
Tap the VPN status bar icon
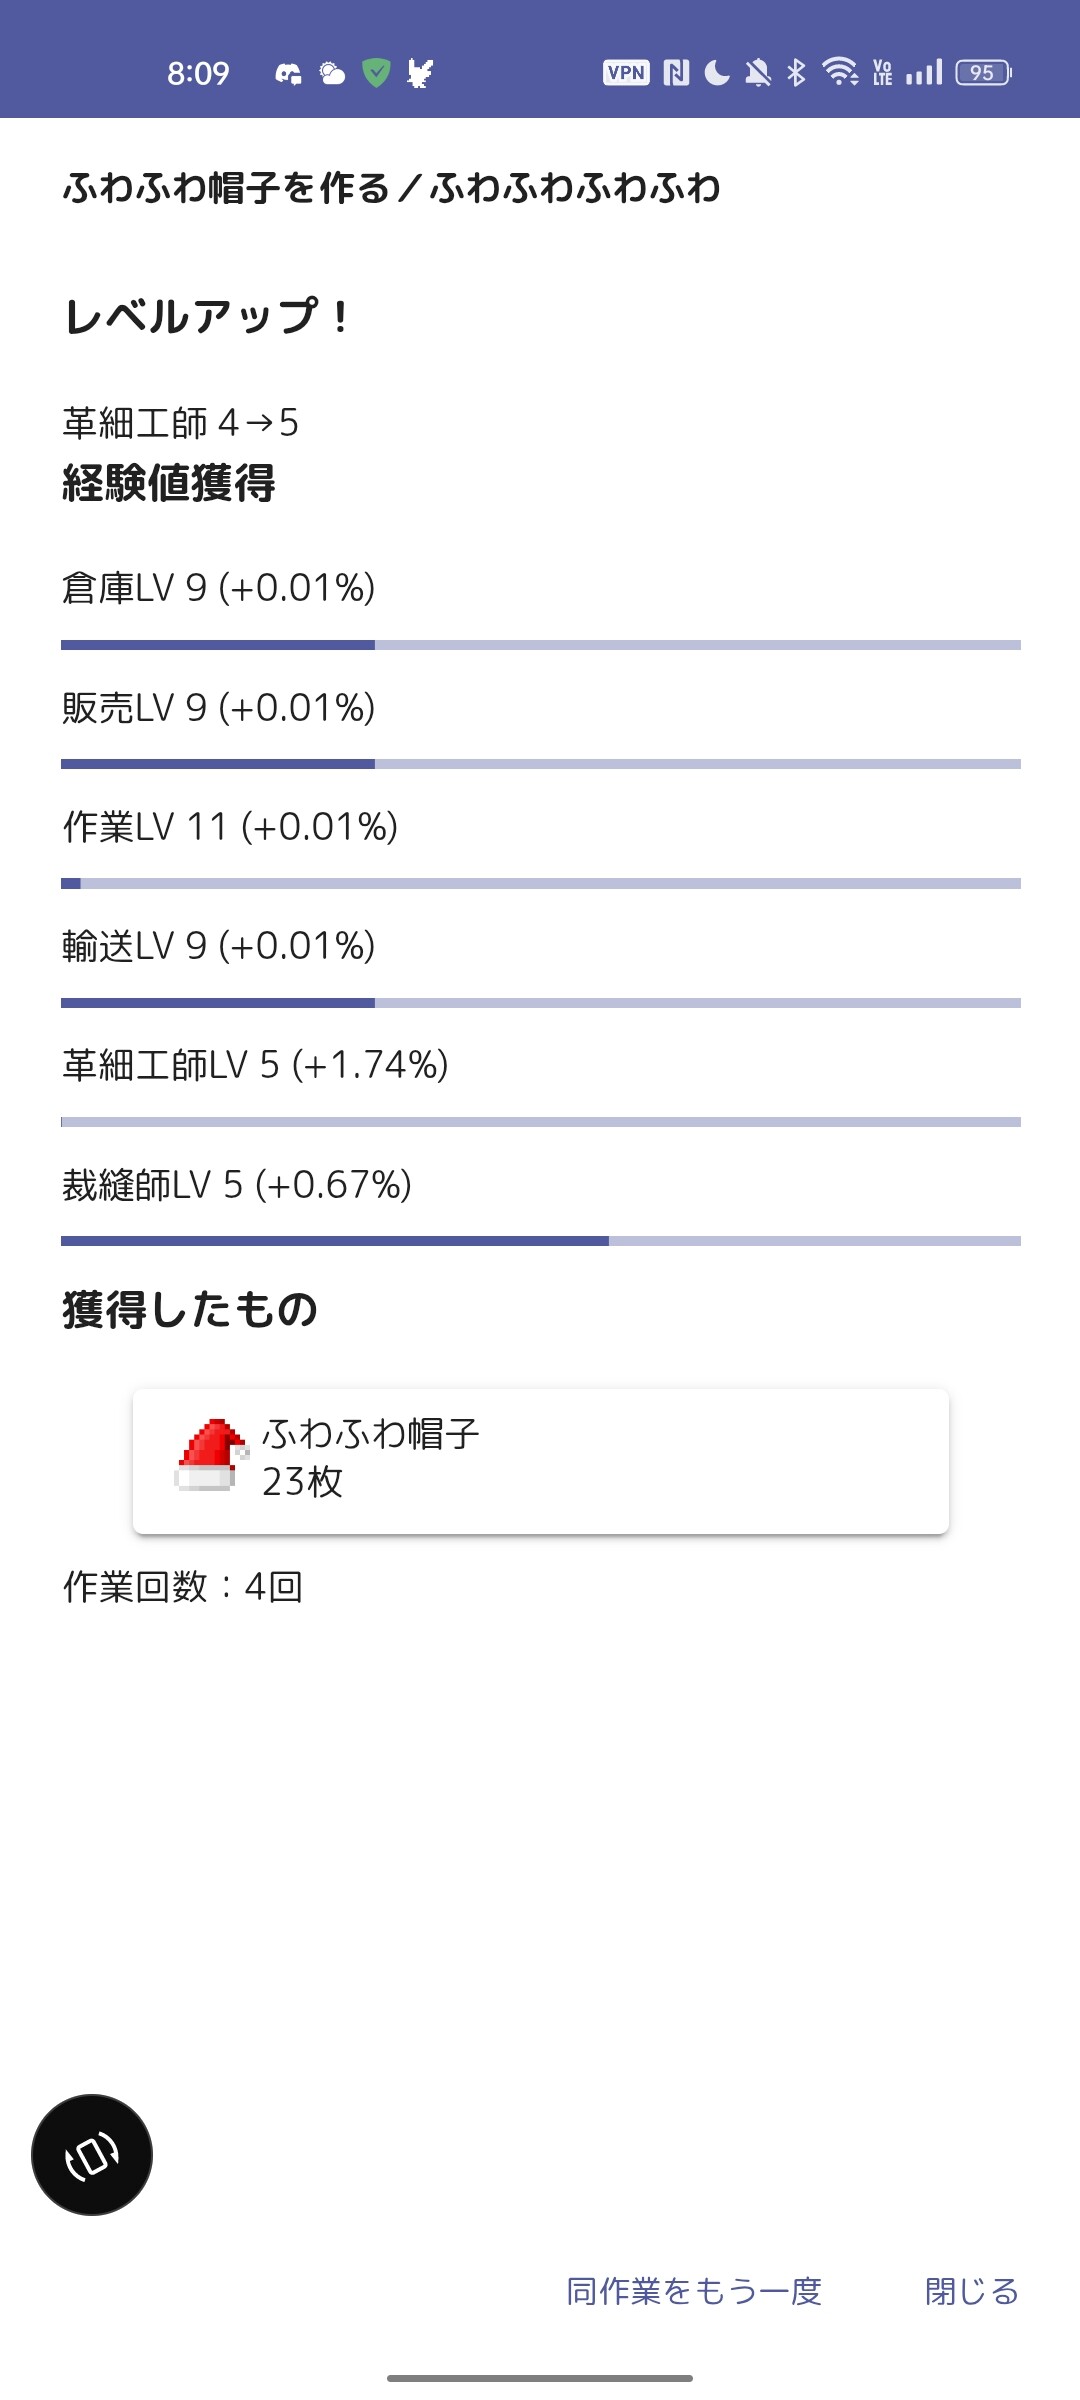(x=626, y=72)
